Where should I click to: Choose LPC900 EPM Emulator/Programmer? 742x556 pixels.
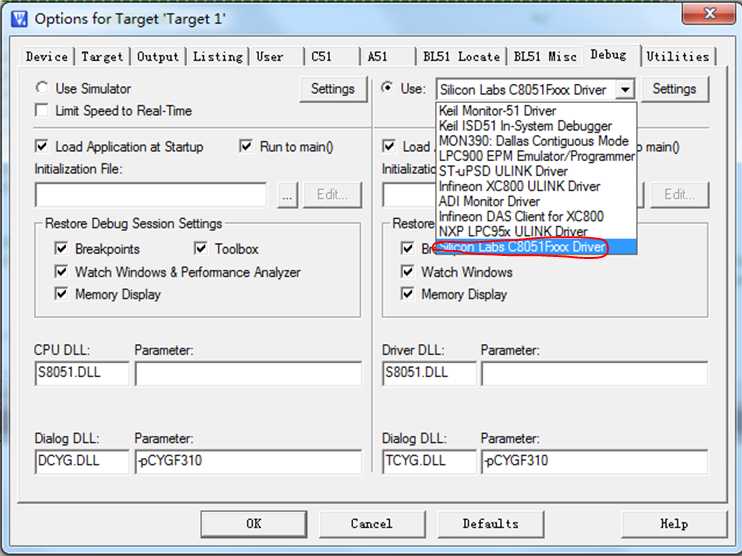click(x=536, y=156)
